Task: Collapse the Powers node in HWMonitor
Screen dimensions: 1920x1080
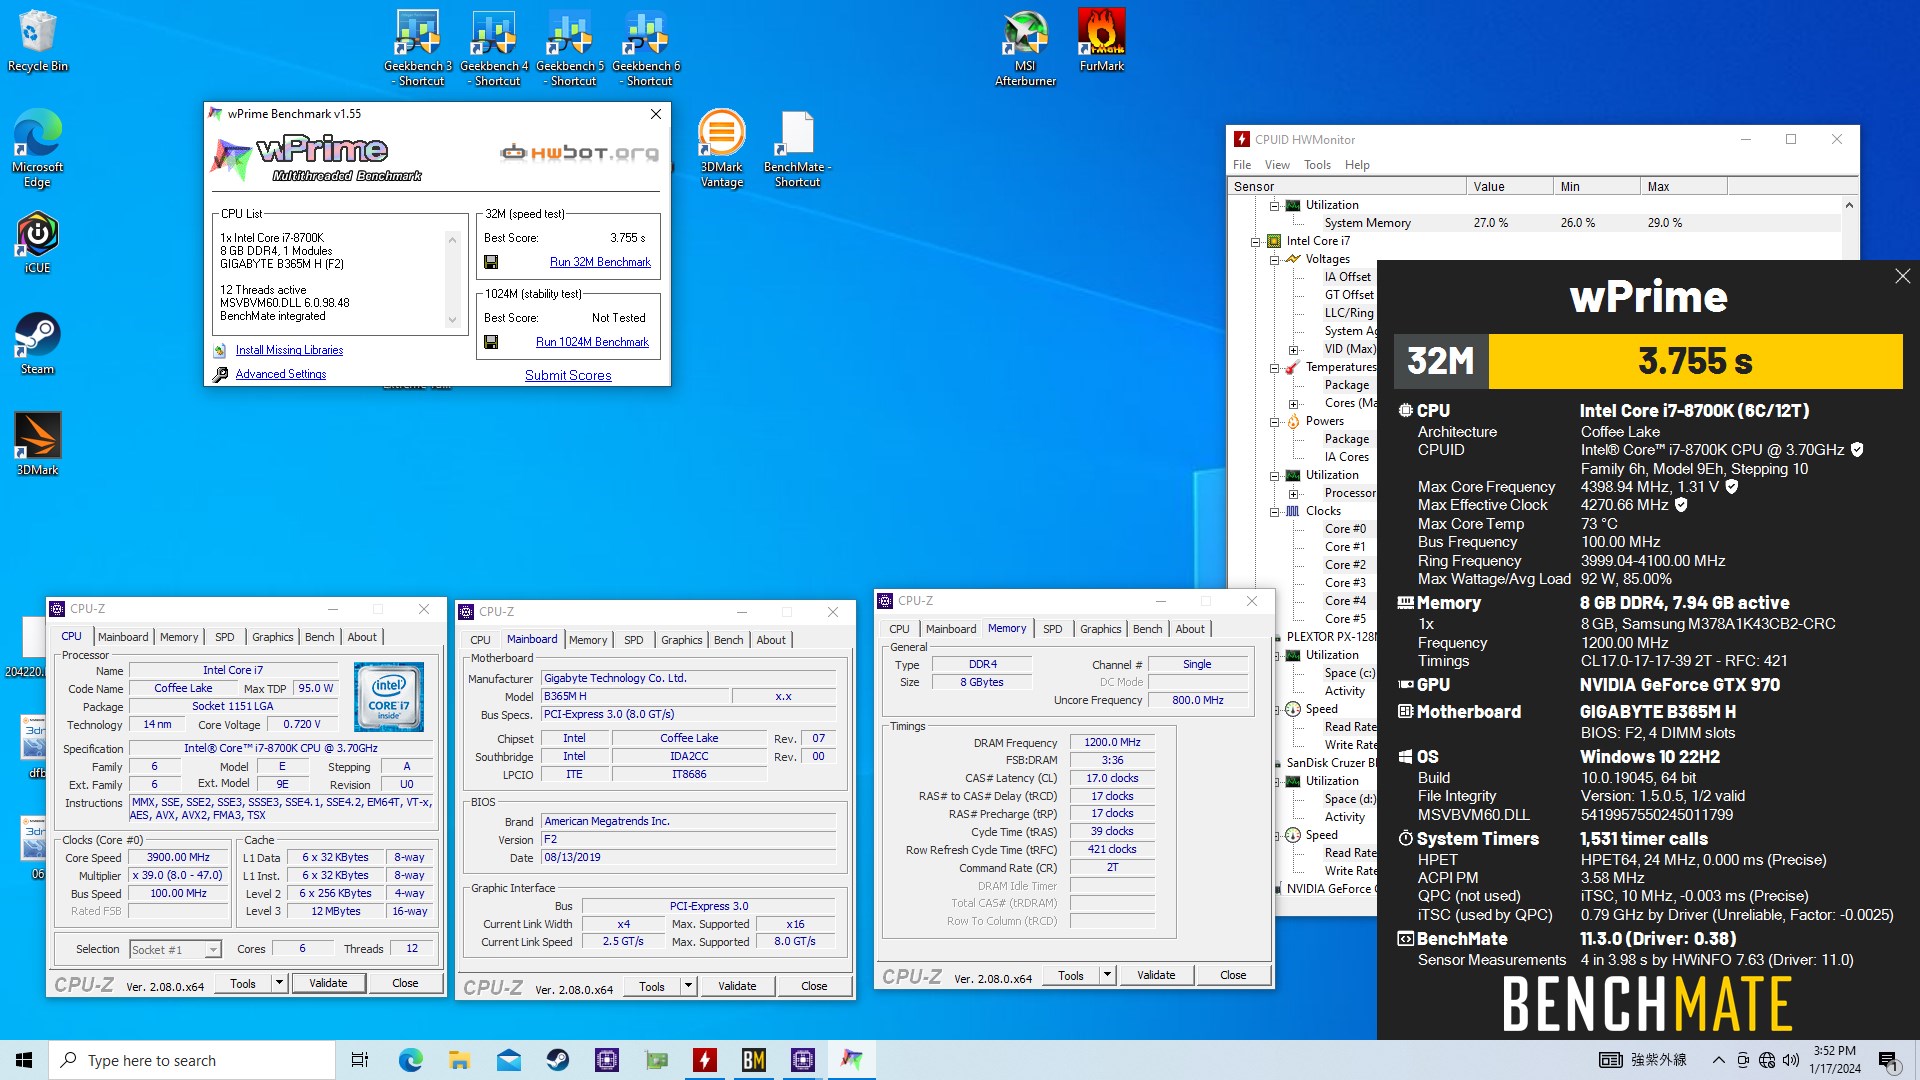Action: (x=1274, y=421)
